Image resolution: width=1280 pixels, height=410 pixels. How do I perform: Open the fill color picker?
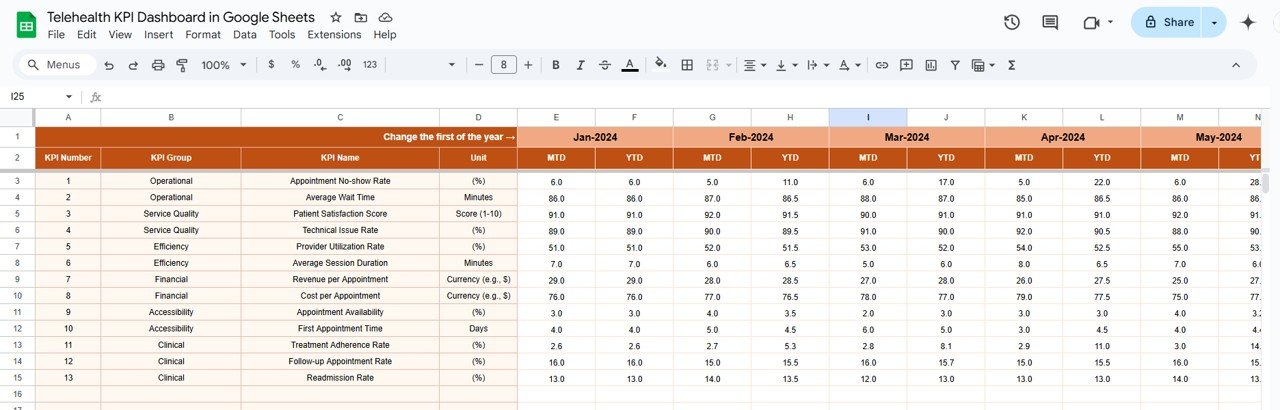pos(660,65)
